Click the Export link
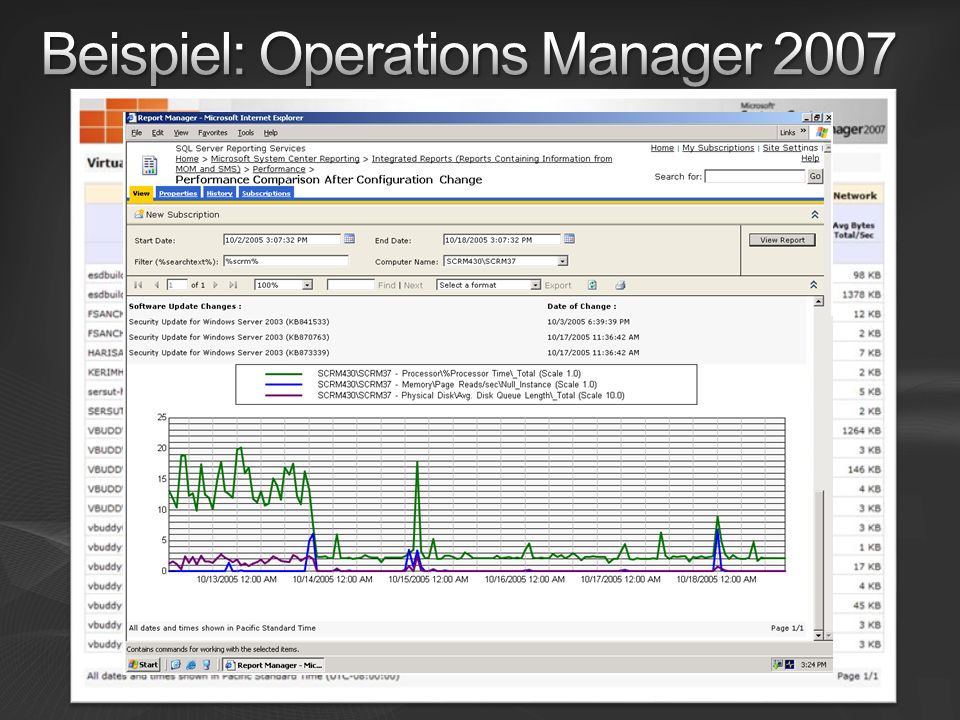 (558, 285)
